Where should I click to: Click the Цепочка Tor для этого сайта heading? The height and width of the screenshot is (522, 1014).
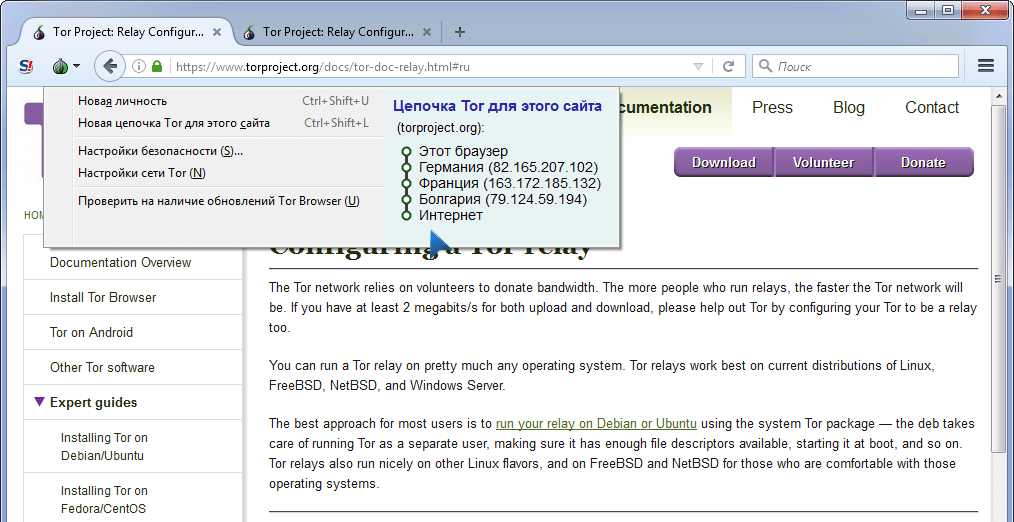coord(498,106)
